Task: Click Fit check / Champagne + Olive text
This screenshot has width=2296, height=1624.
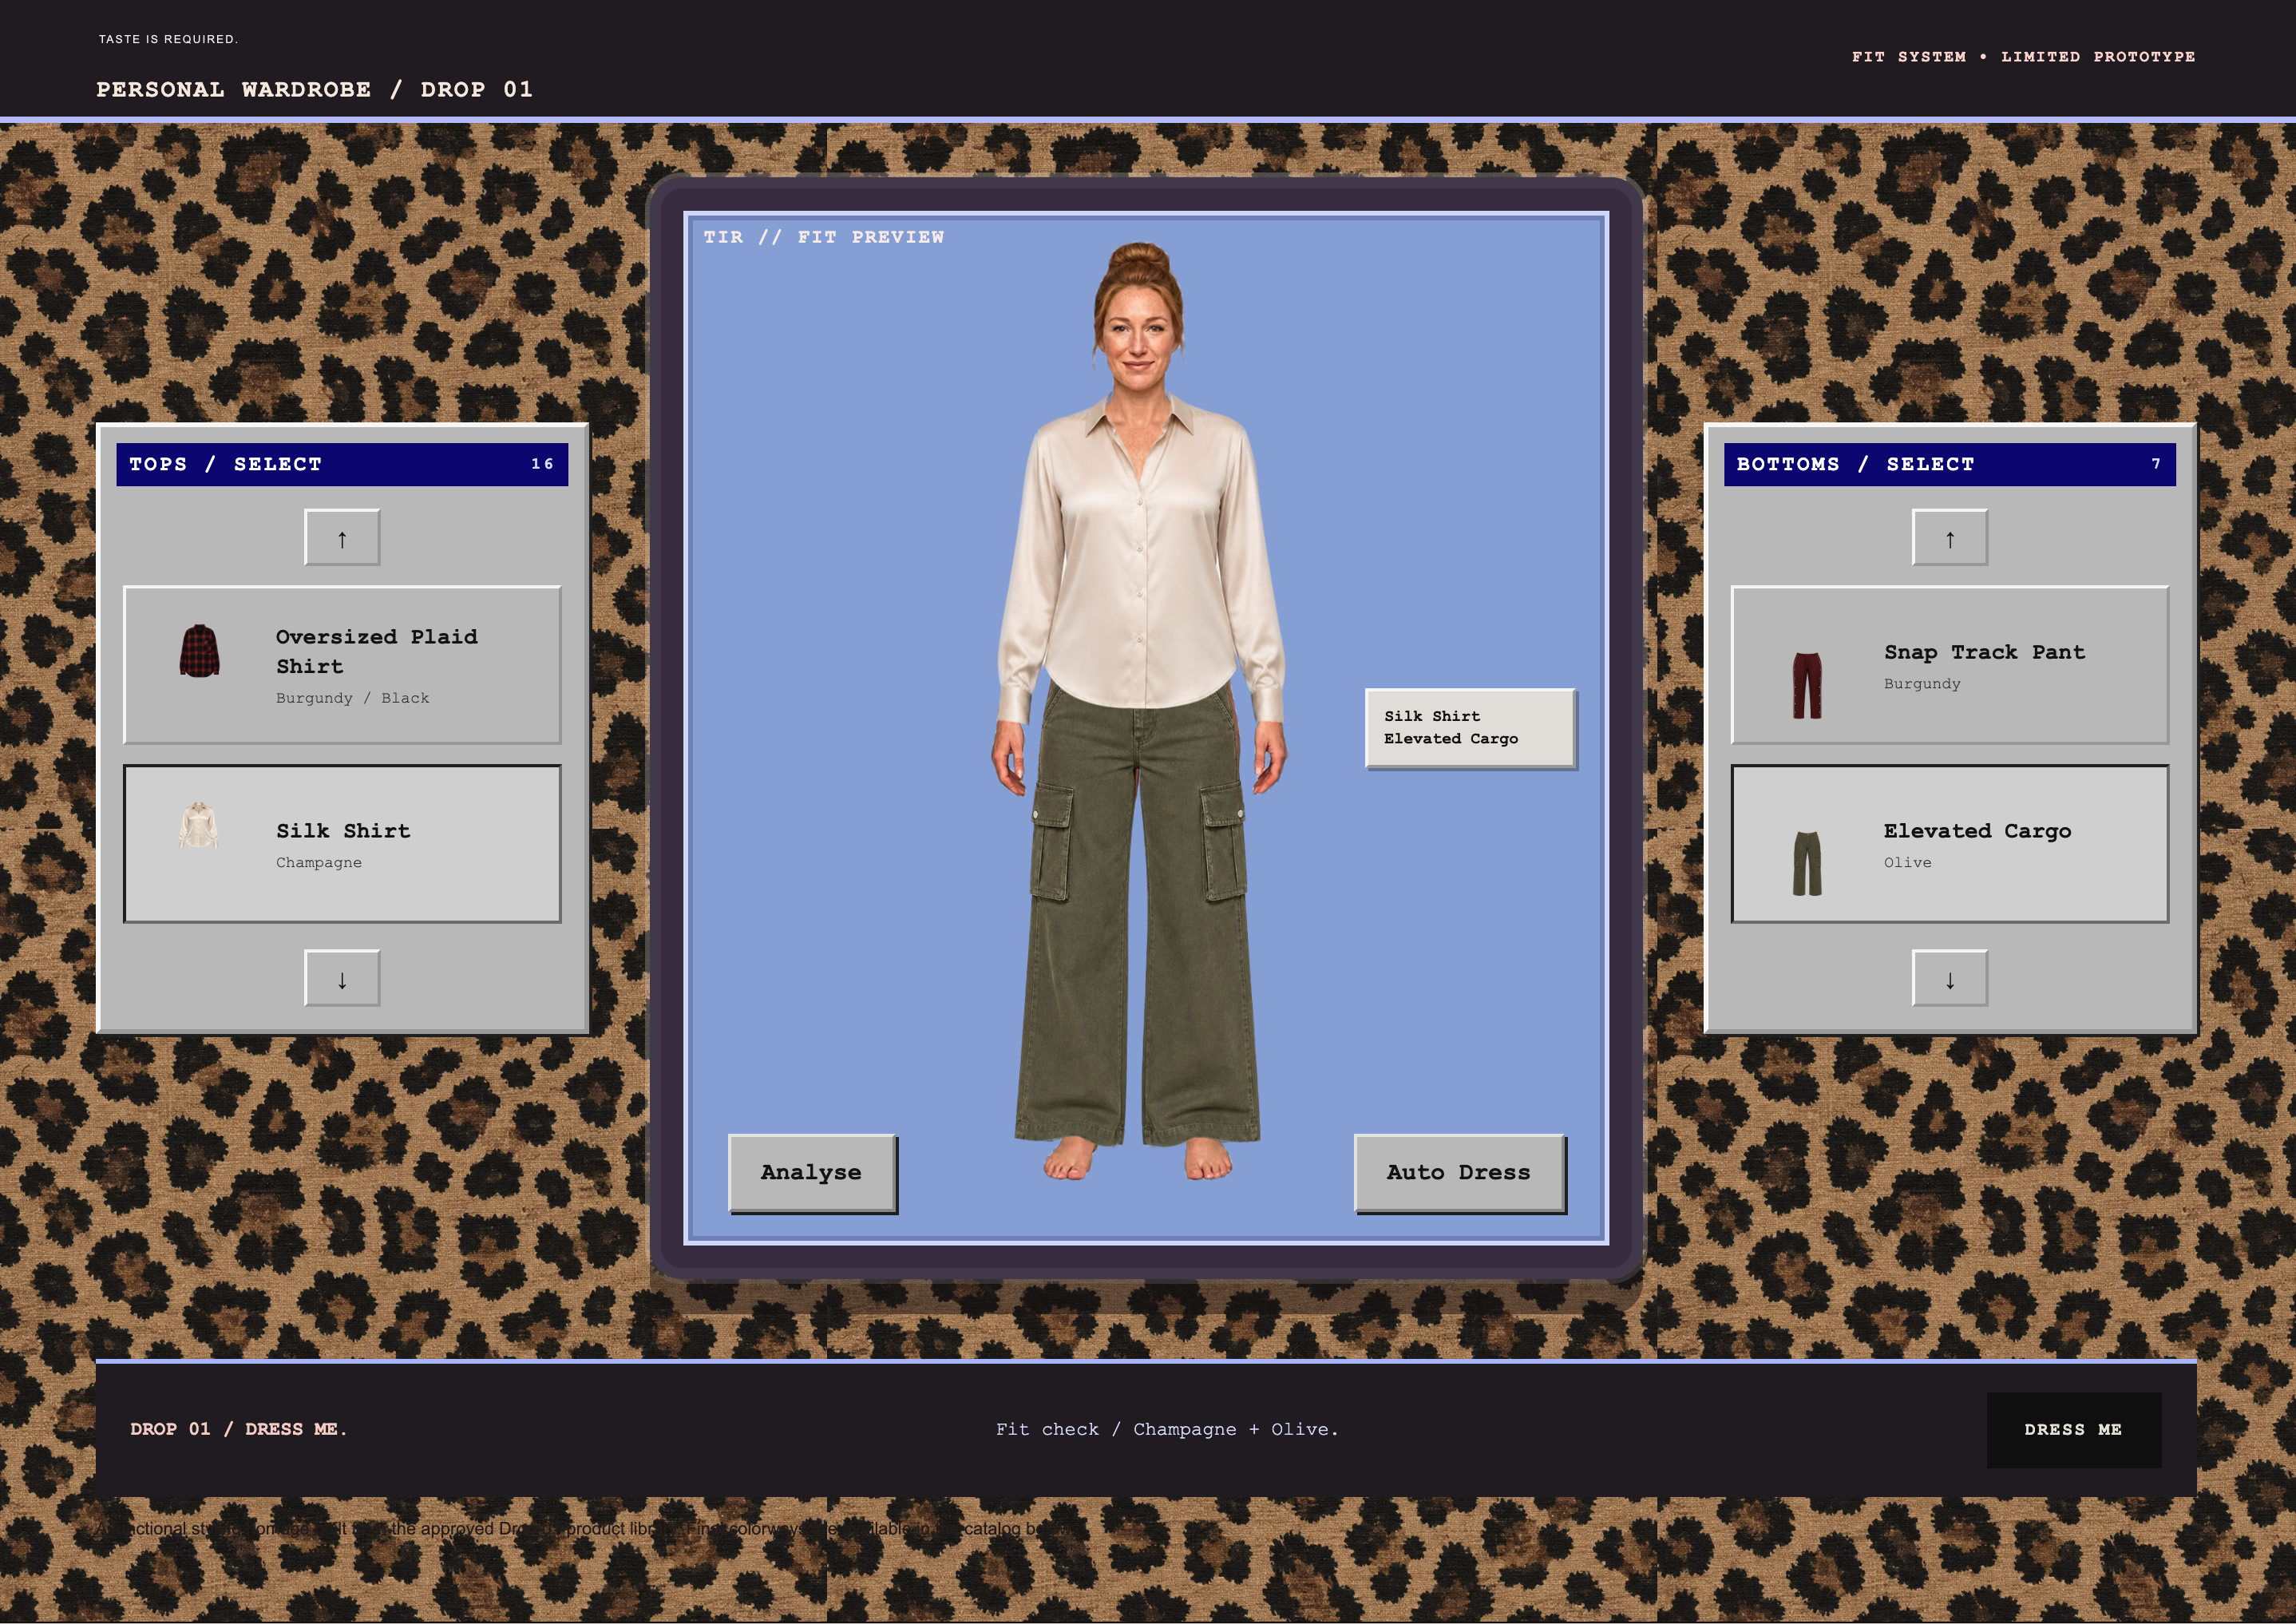Action: 1166,1430
